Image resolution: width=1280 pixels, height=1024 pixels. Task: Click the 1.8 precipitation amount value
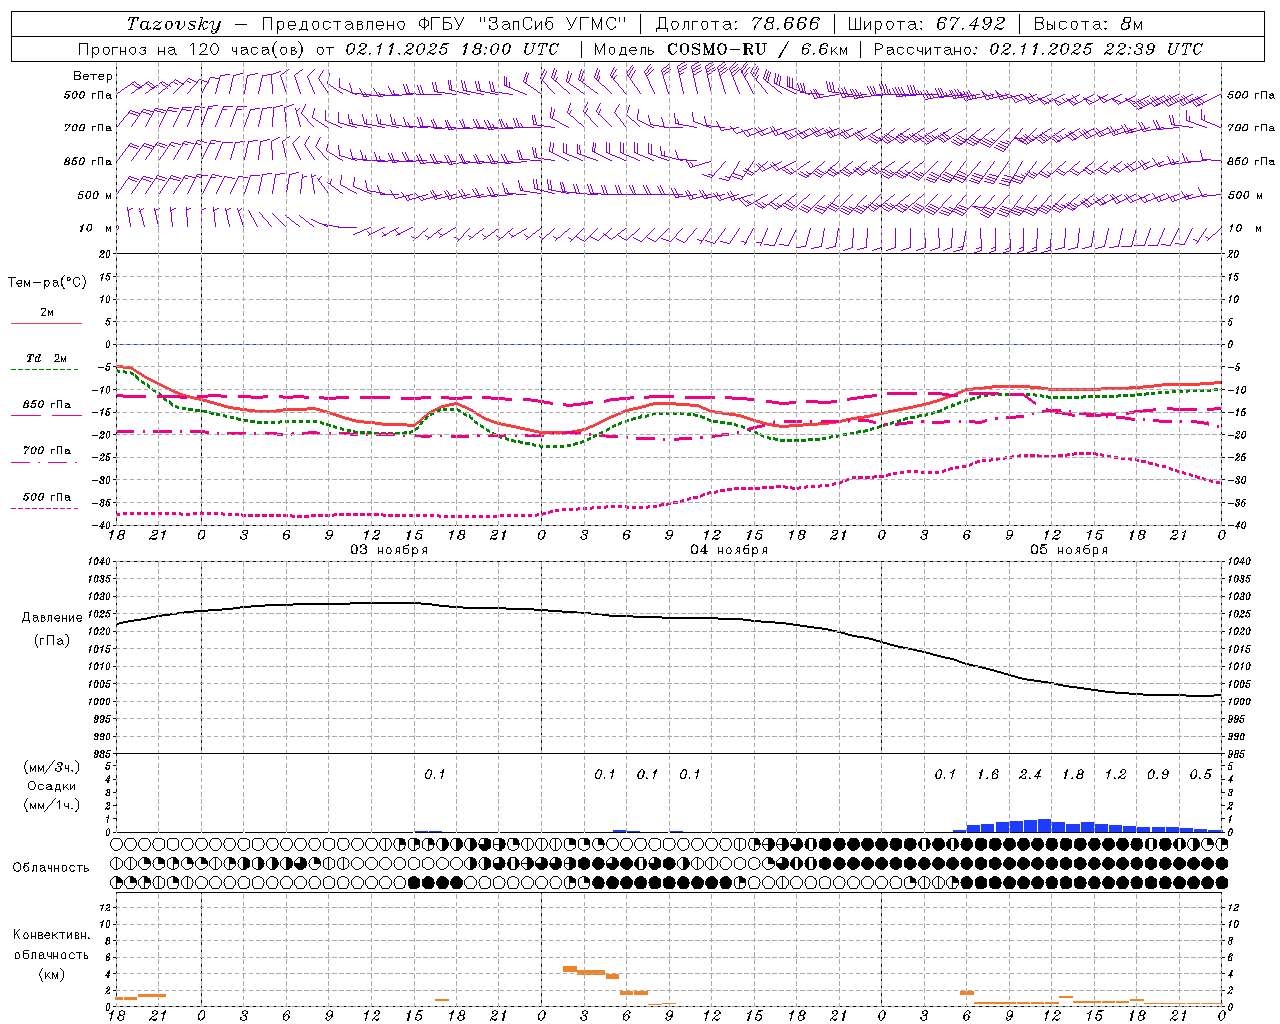point(1073,774)
